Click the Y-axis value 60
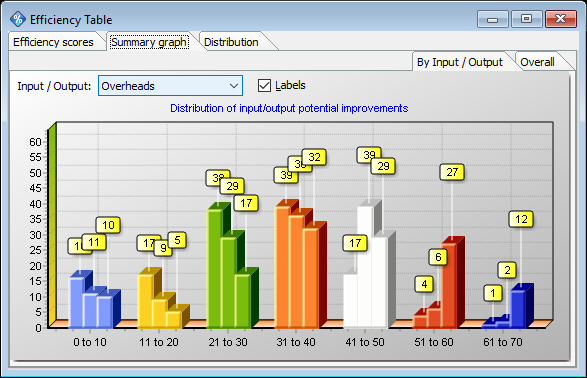 click(x=36, y=142)
